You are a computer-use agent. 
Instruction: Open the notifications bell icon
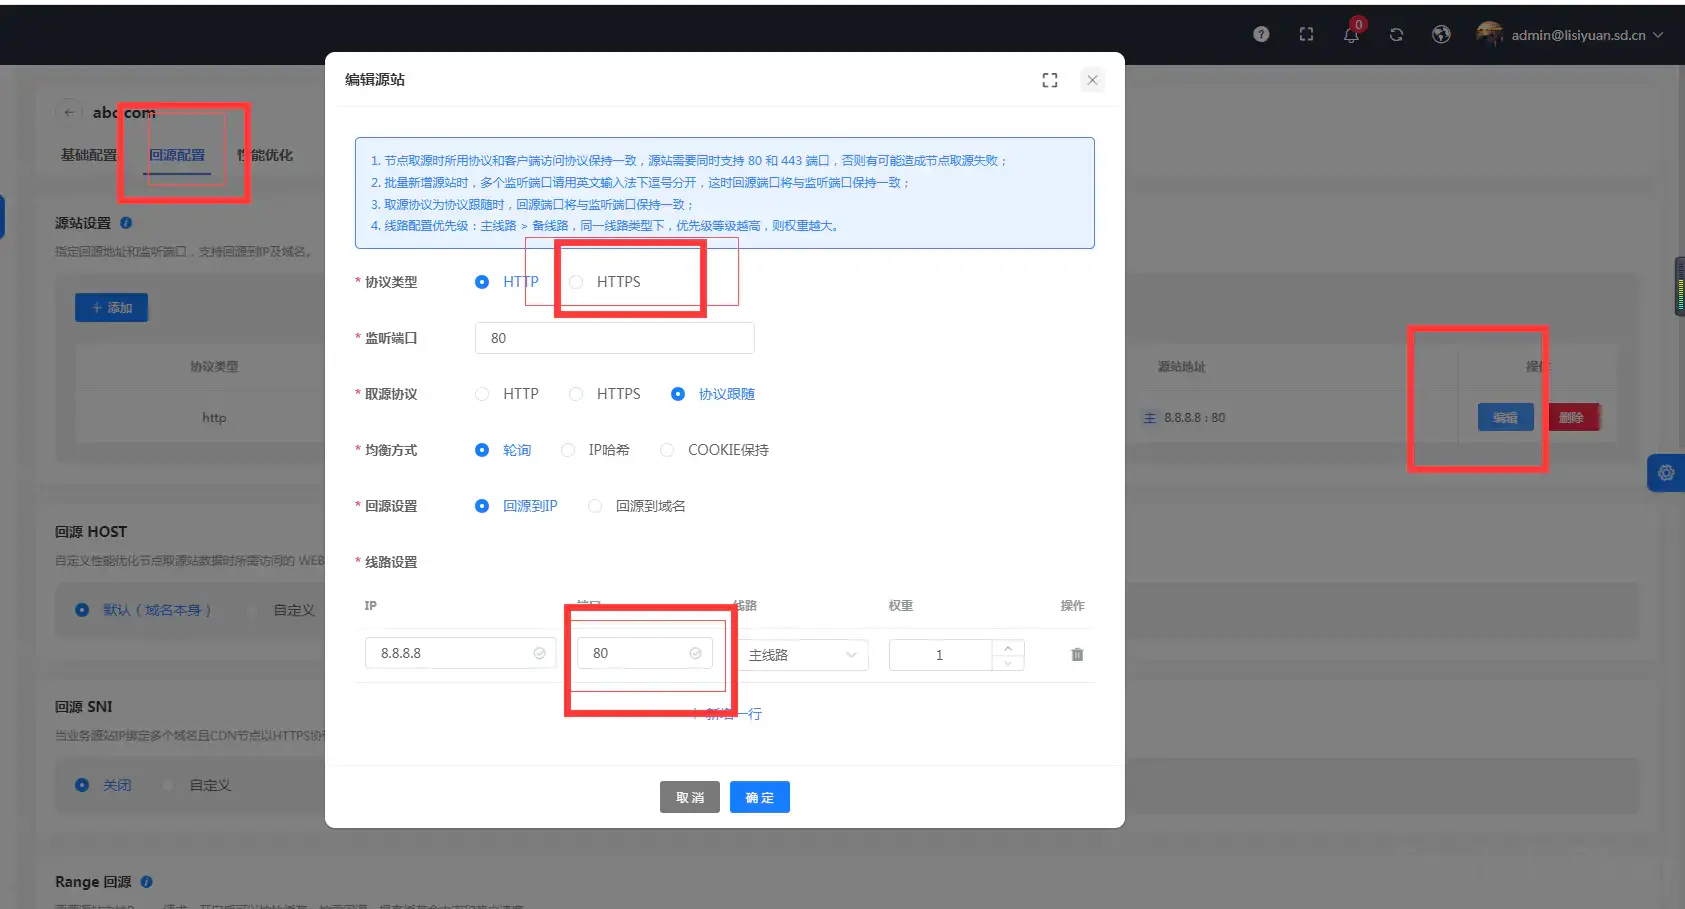1351,34
